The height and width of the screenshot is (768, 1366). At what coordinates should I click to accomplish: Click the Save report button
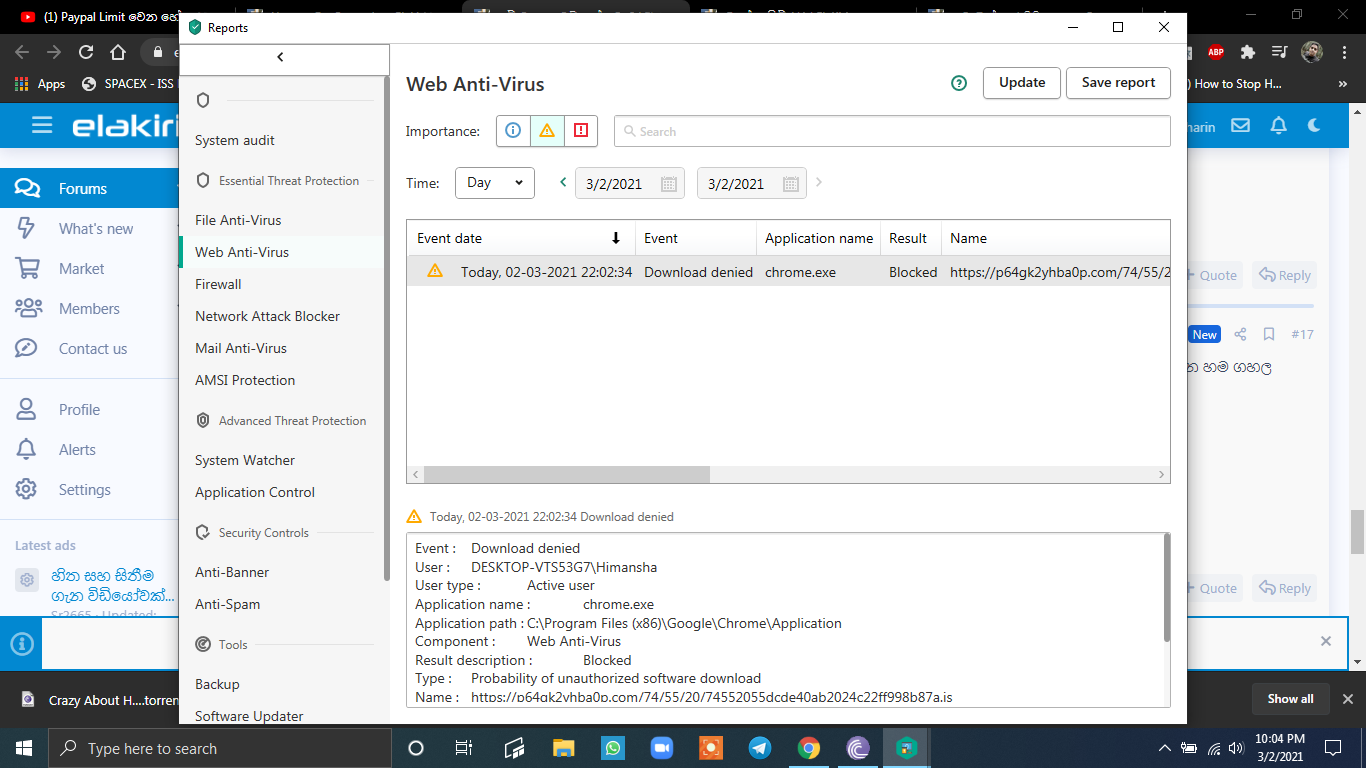click(1118, 83)
